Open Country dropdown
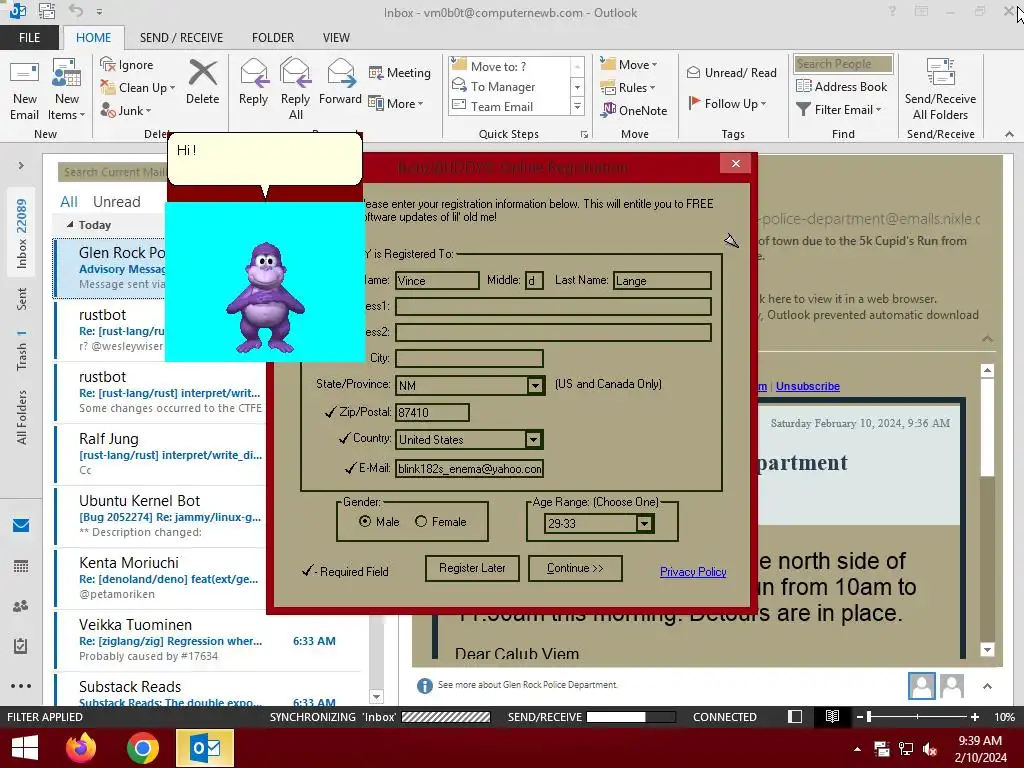 point(534,440)
